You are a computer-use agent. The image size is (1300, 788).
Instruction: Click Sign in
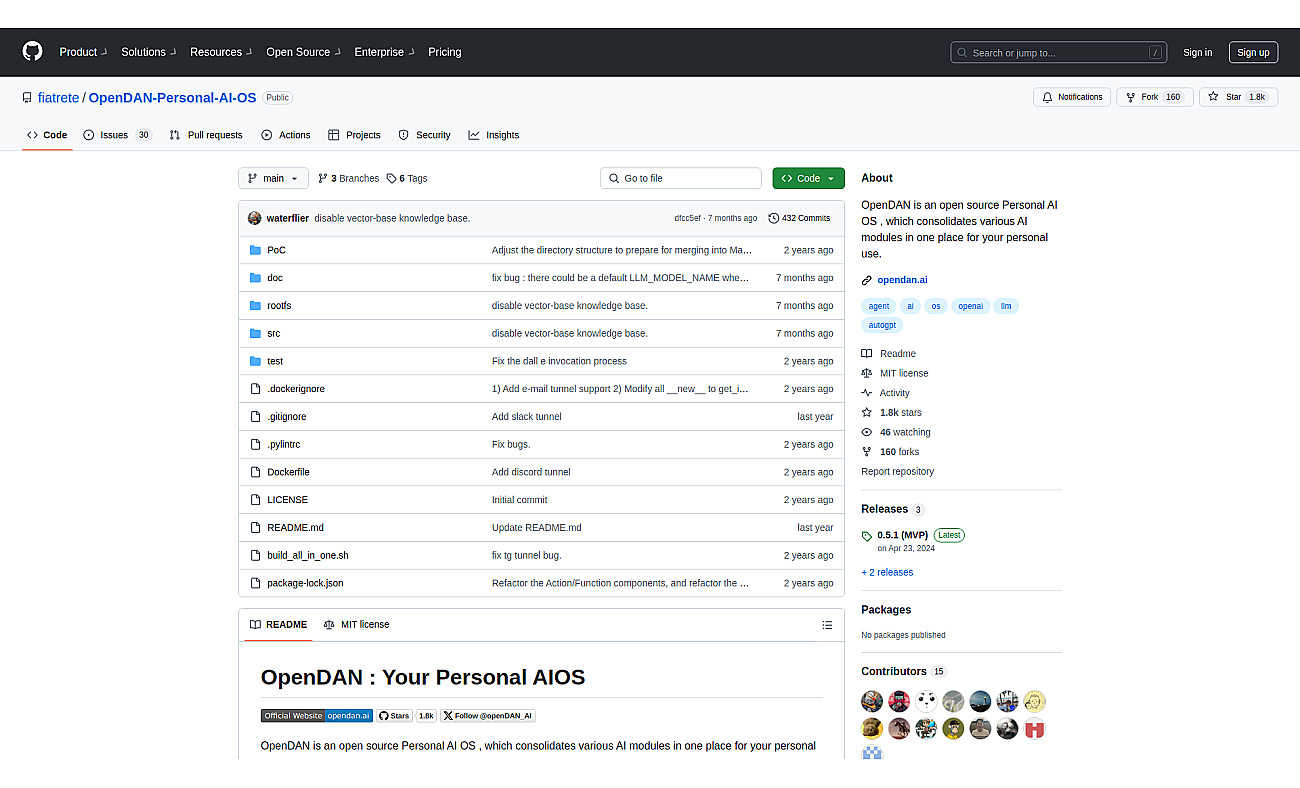[1197, 53]
